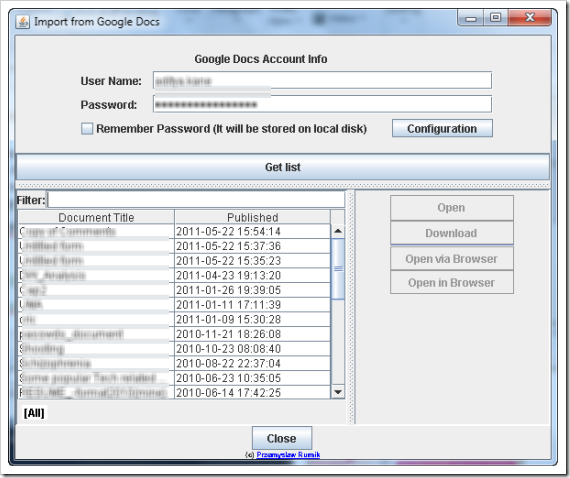
Task: Select the row published 2010-08-22 22:37:04
Action: 174,363
